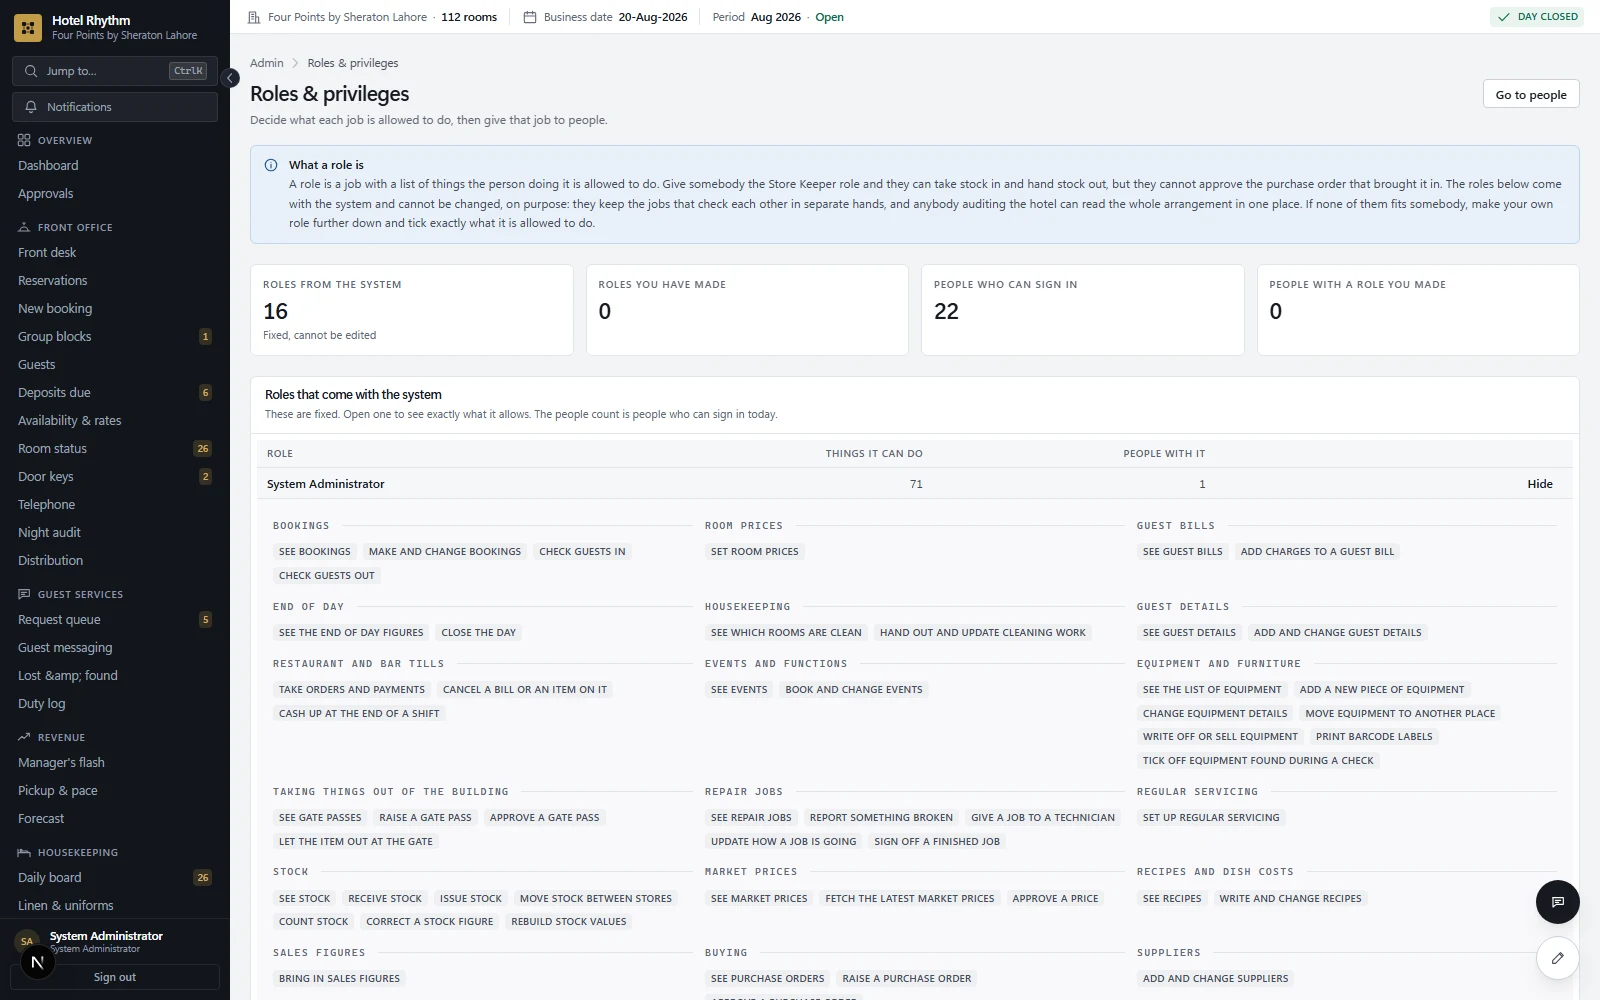Select New booking in the sidebar
1600x1000 pixels.
coord(115,309)
